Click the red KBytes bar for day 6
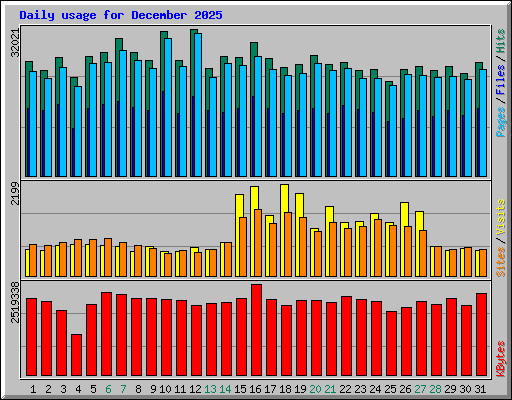The height and width of the screenshot is (400, 512). click(106, 334)
